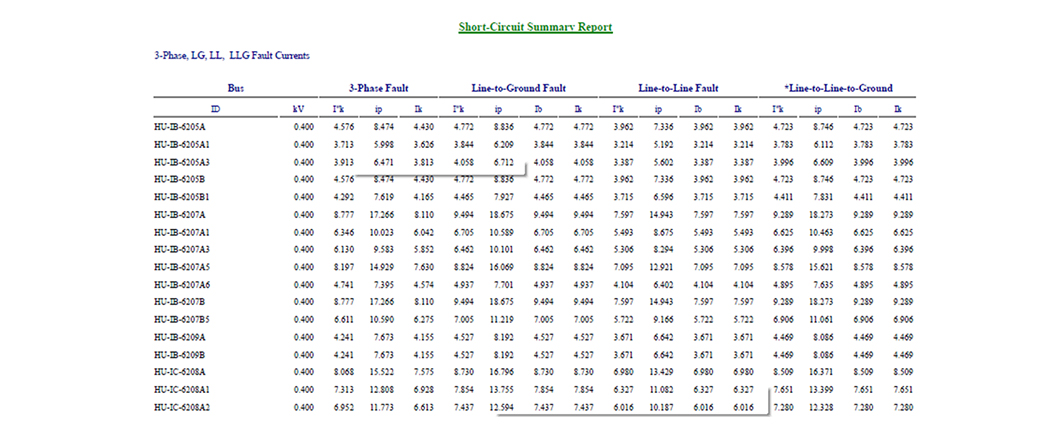Select bus ID HU-IC-6208A2
Viewport: 1060px width, 435px height.
[182, 407]
